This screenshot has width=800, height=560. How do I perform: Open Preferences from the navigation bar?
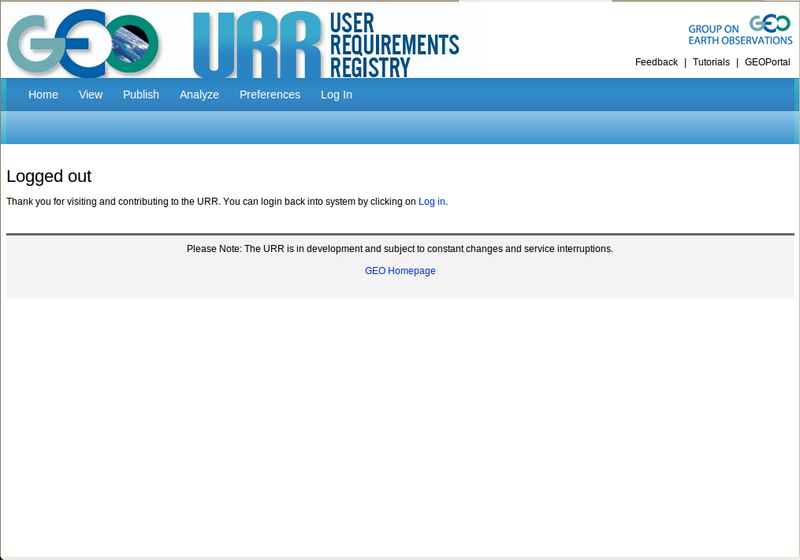[x=270, y=95]
